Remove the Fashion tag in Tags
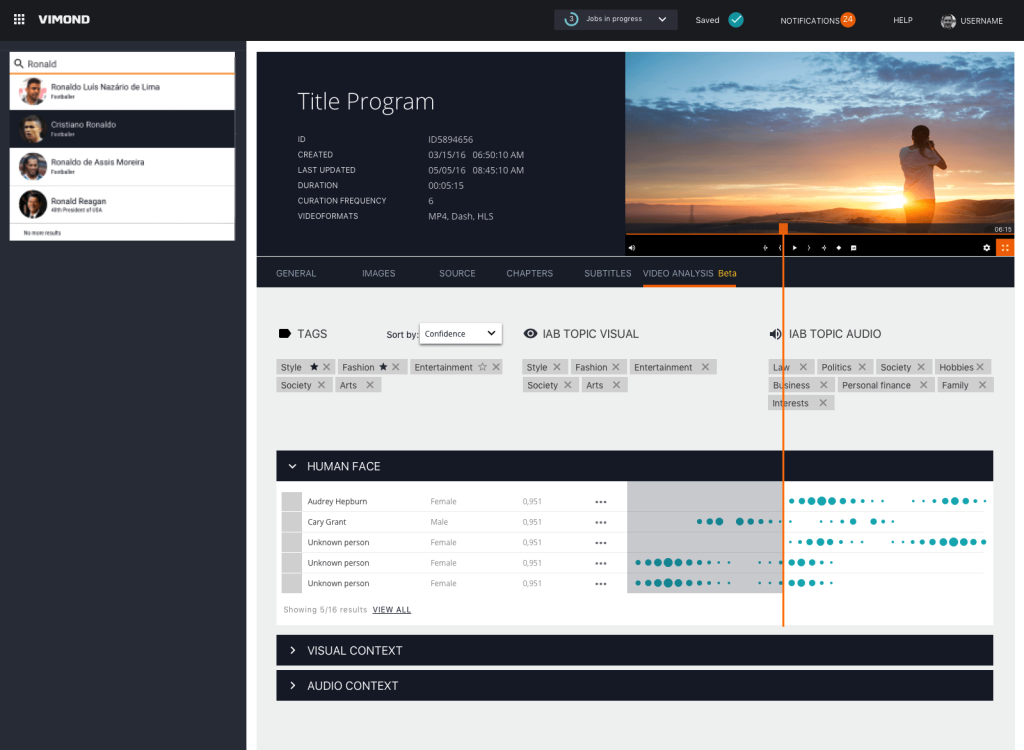Viewport: 1024px width, 750px height. click(396, 367)
